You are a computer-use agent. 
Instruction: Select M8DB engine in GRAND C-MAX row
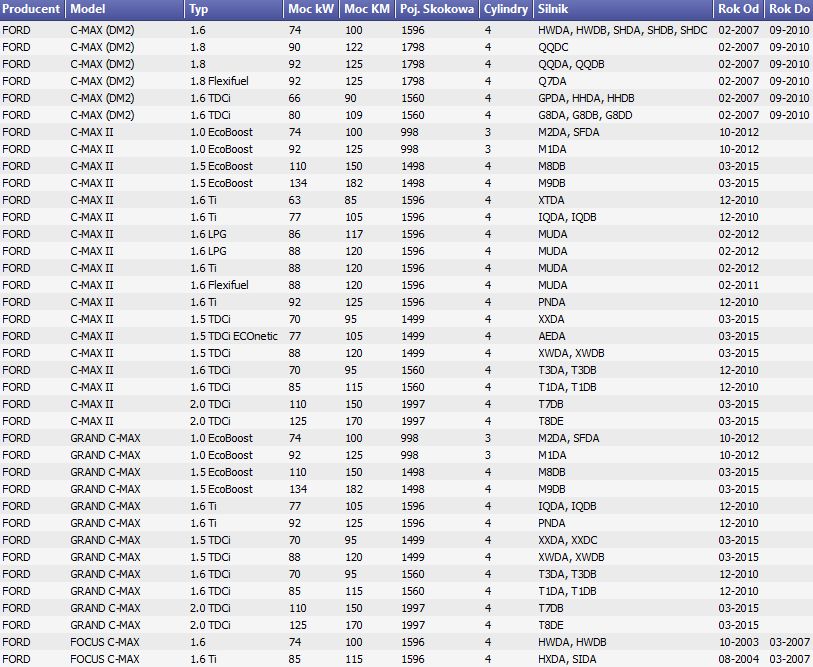552,473
